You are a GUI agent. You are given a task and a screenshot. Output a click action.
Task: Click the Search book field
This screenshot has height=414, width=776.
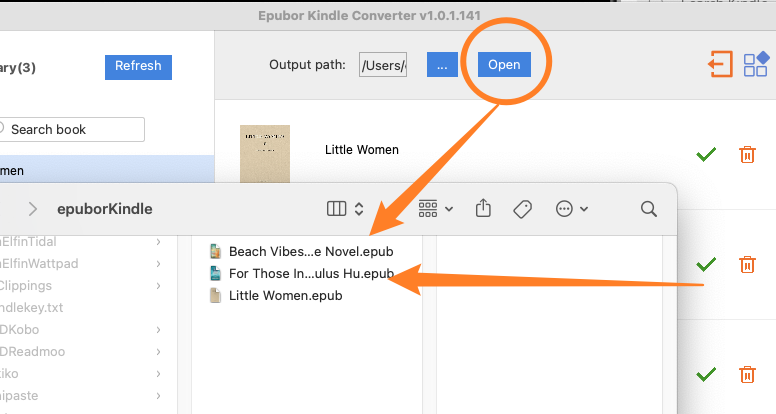click(72, 130)
